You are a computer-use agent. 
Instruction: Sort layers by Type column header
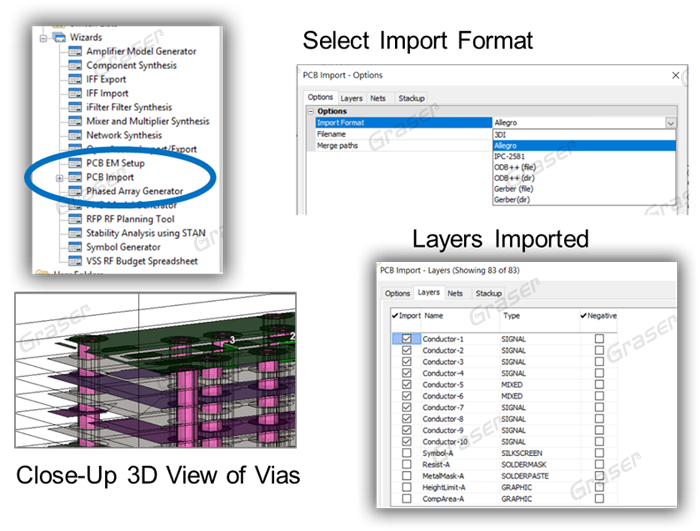[x=512, y=316]
